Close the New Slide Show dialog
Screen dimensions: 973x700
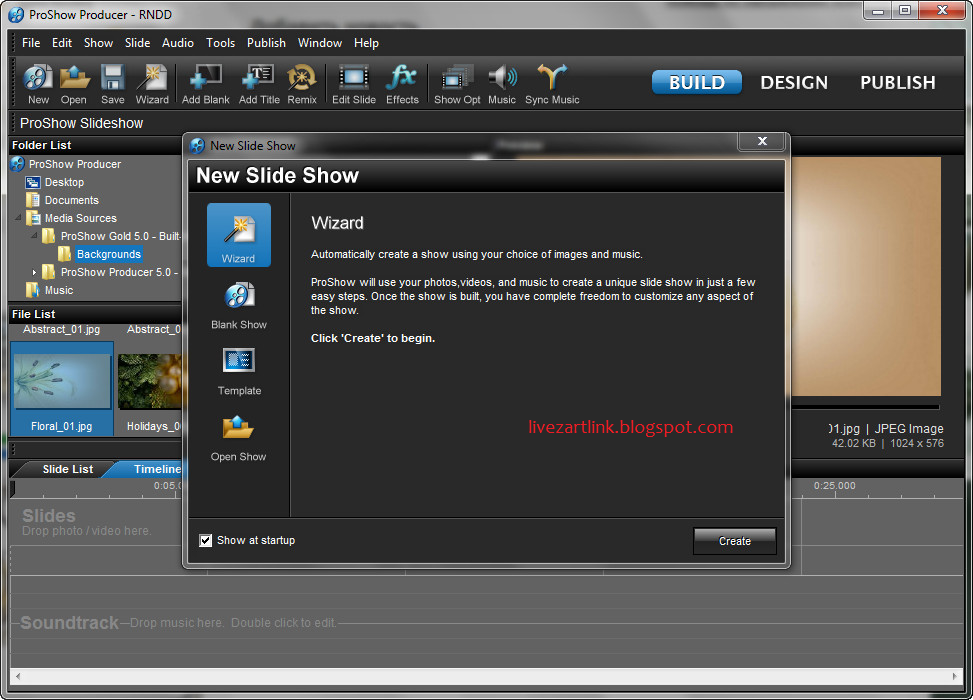click(763, 141)
